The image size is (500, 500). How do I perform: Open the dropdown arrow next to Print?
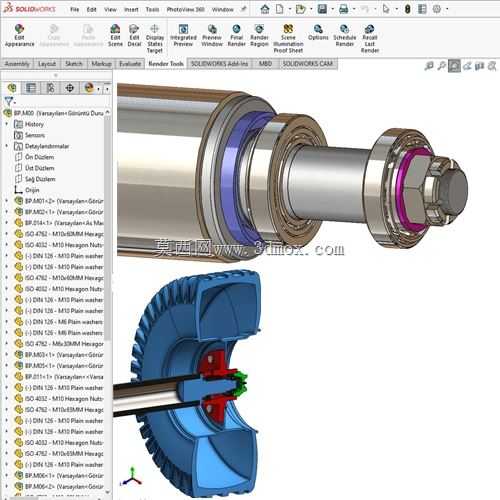tap(353, 9)
